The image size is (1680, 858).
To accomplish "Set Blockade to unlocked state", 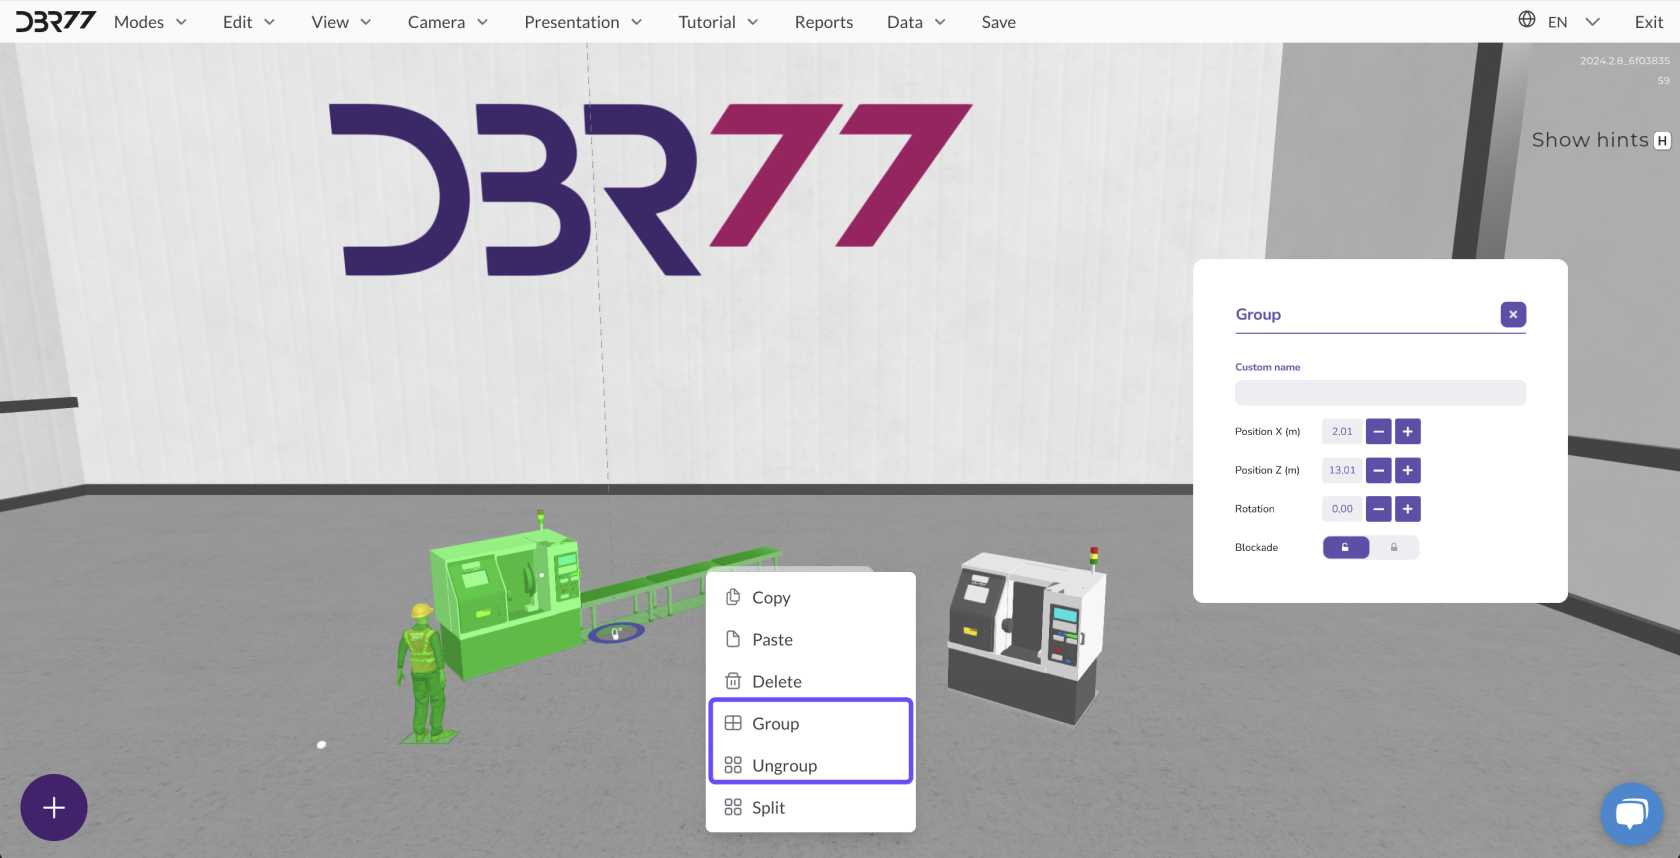I will [1346, 547].
